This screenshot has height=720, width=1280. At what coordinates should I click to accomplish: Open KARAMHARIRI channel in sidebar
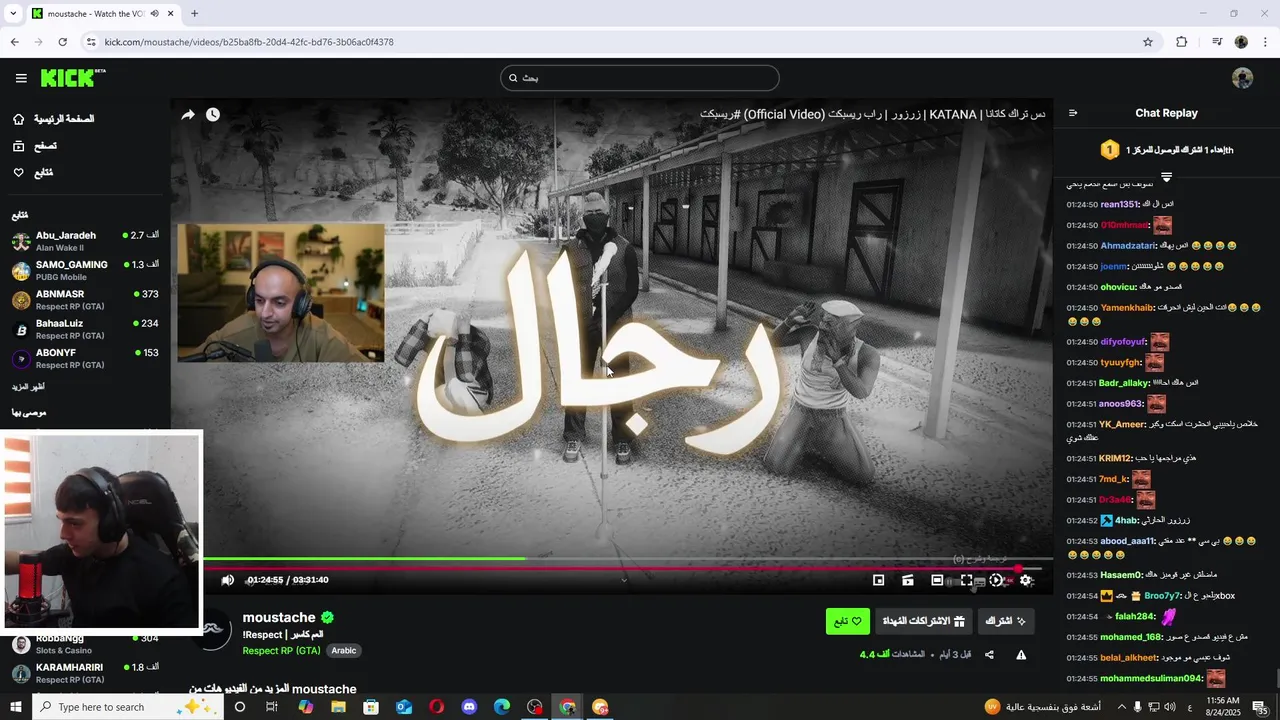coord(85,673)
